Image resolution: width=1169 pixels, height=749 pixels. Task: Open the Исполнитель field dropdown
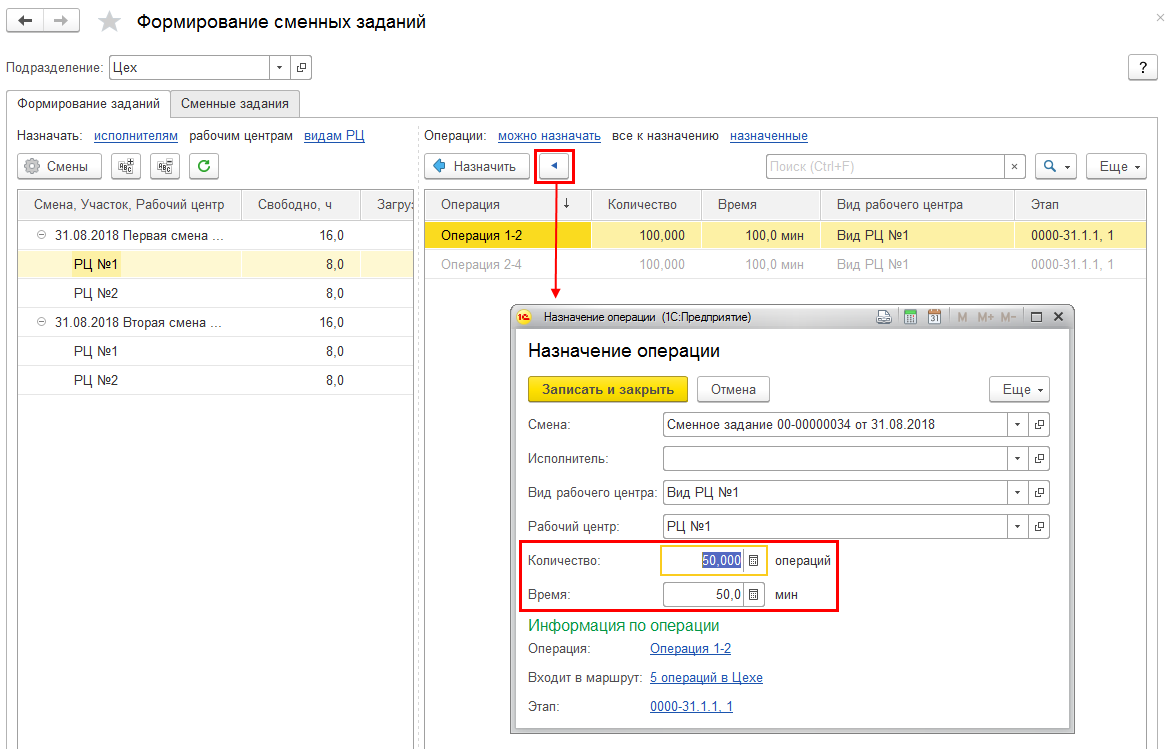[x=1018, y=458]
